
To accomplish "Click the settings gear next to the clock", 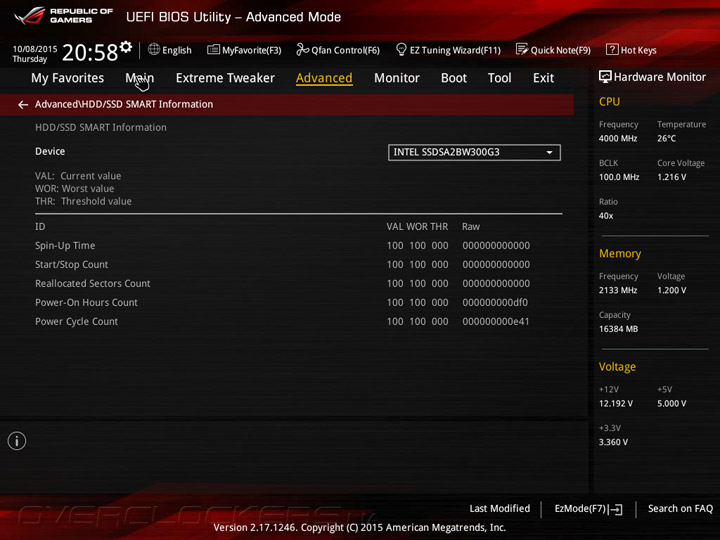I will [126, 47].
